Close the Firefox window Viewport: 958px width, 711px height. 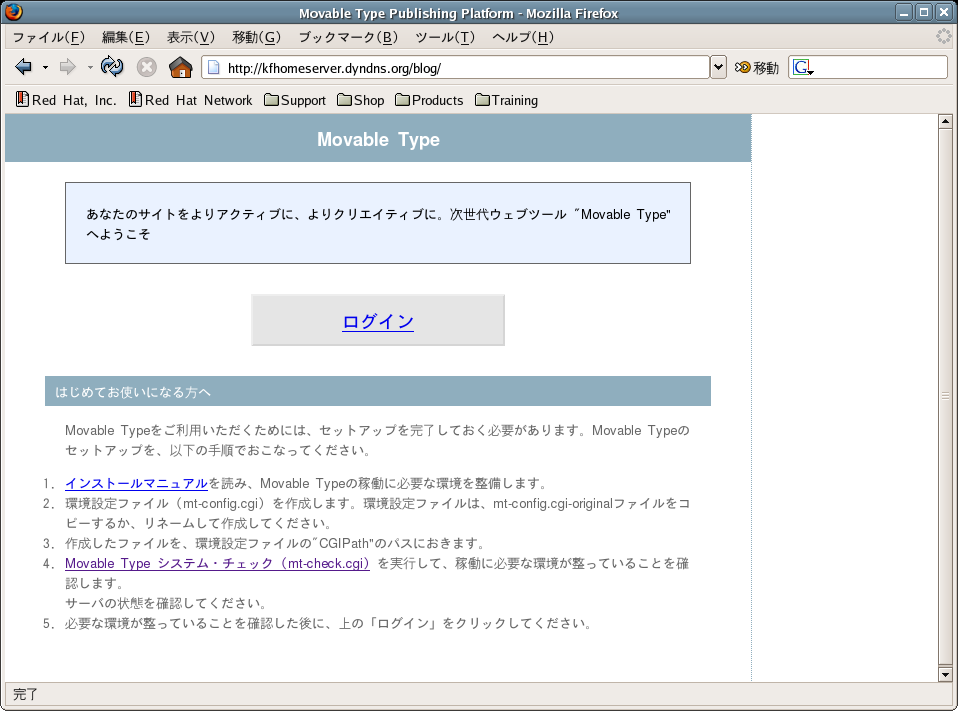944,12
